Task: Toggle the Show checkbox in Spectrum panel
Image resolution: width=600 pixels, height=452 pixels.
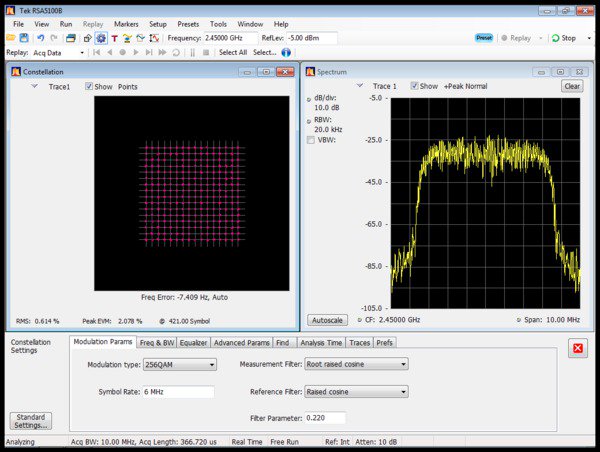Action: [x=415, y=87]
